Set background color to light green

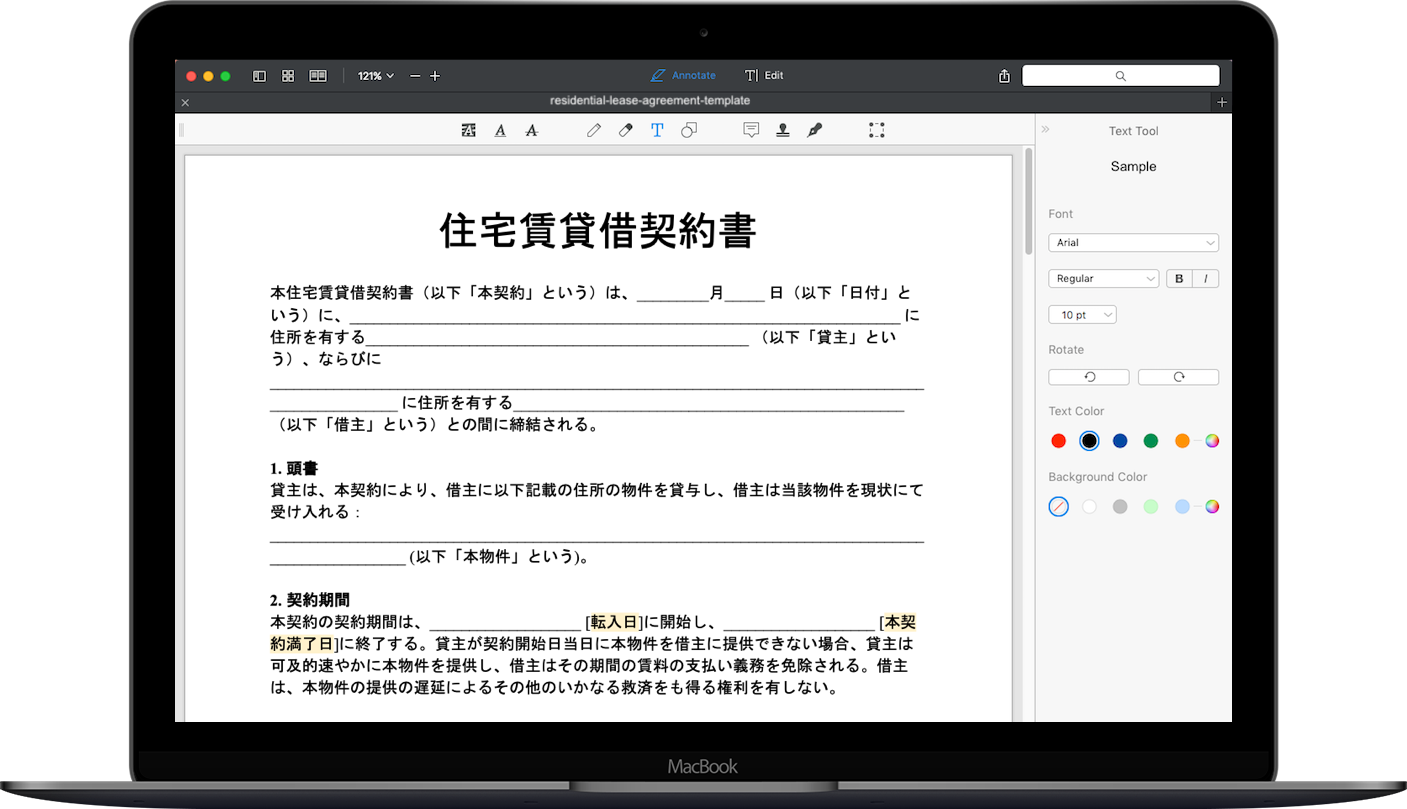(x=1151, y=507)
